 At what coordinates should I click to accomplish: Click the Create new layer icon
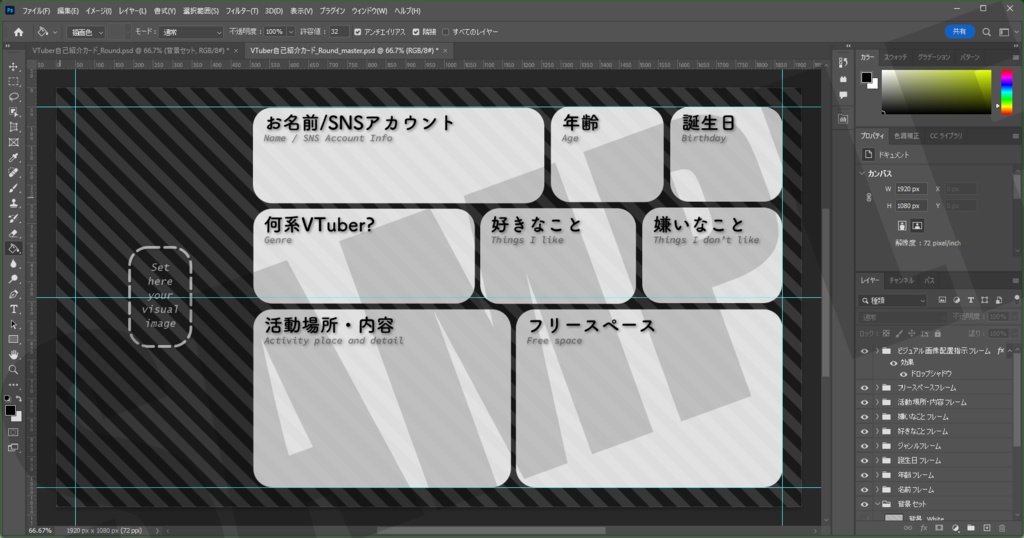click(x=986, y=528)
